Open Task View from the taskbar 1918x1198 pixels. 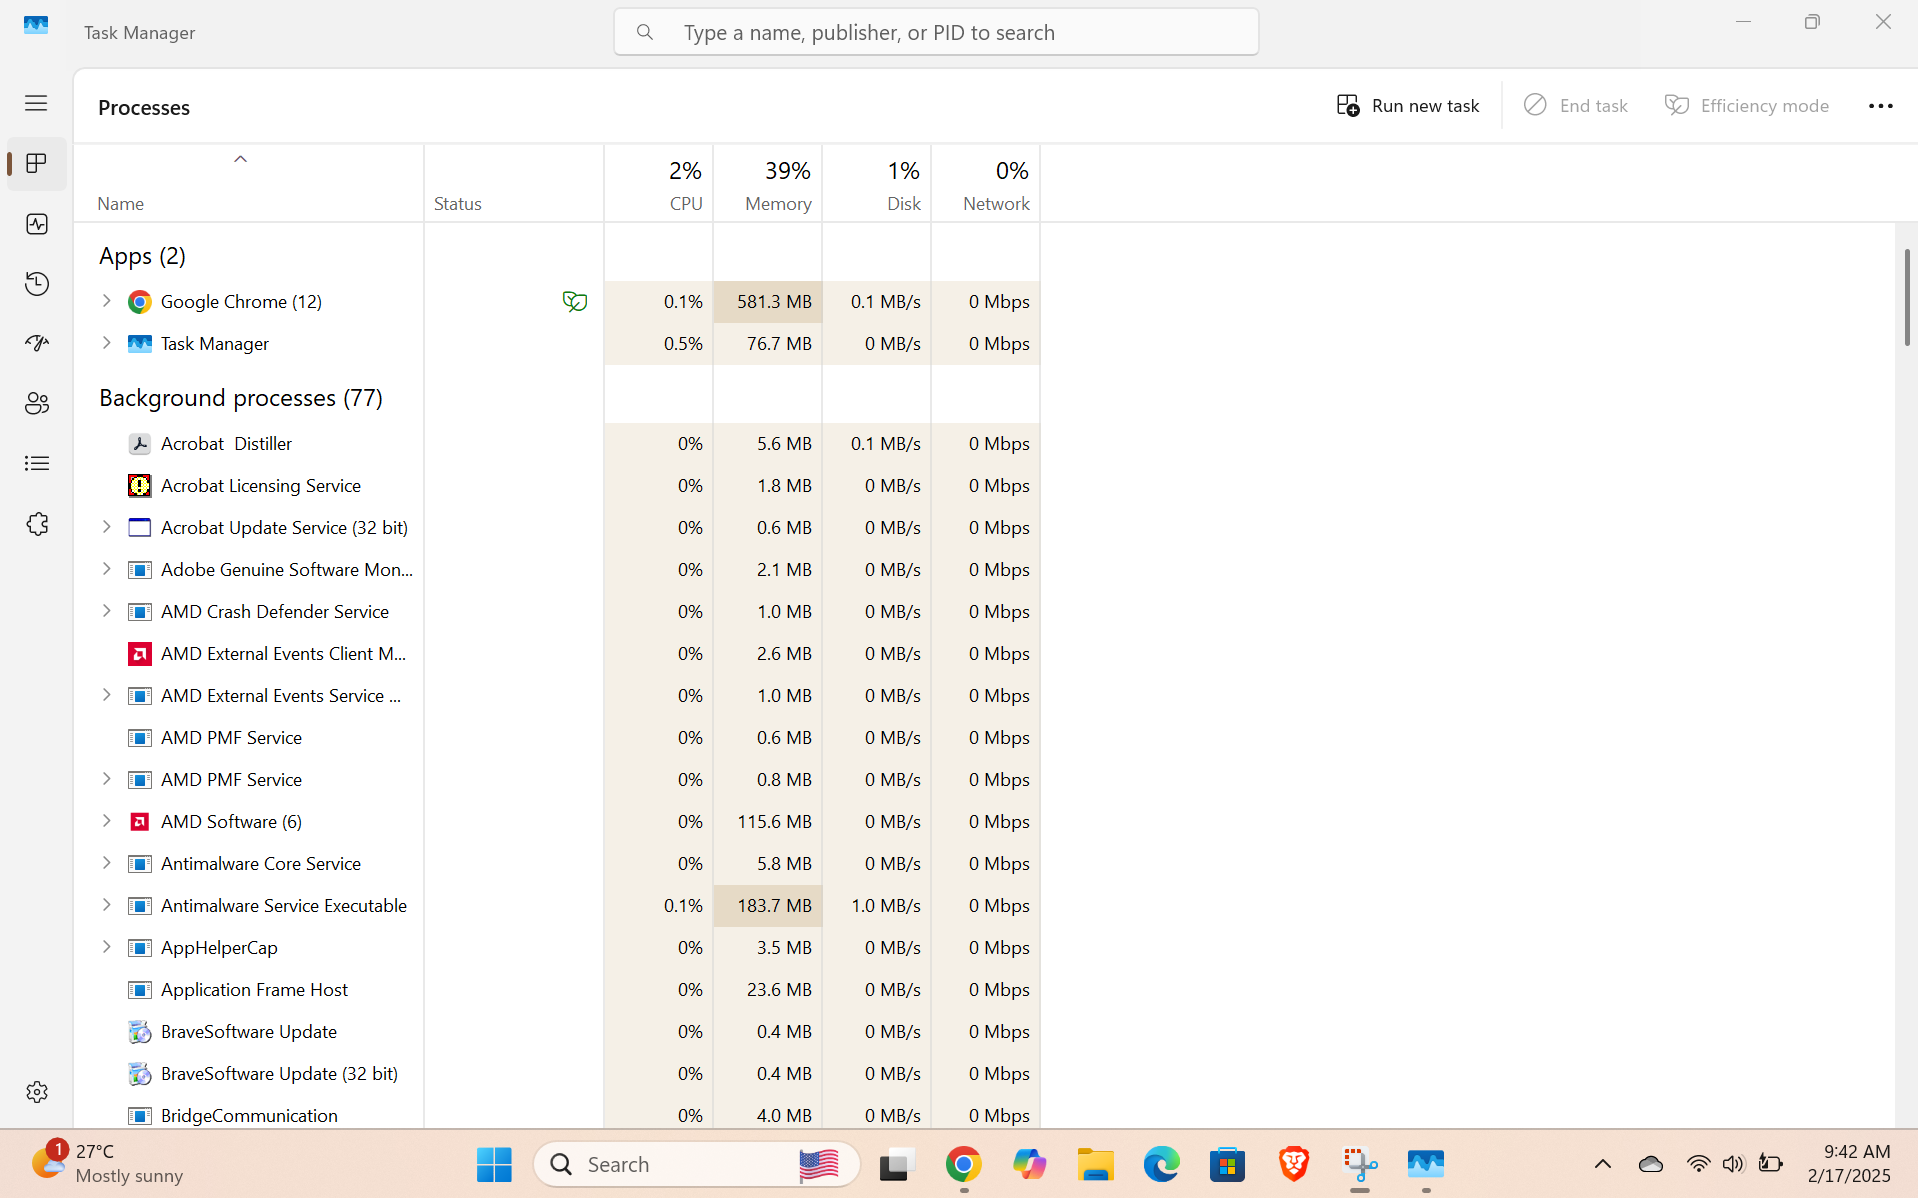[897, 1164]
